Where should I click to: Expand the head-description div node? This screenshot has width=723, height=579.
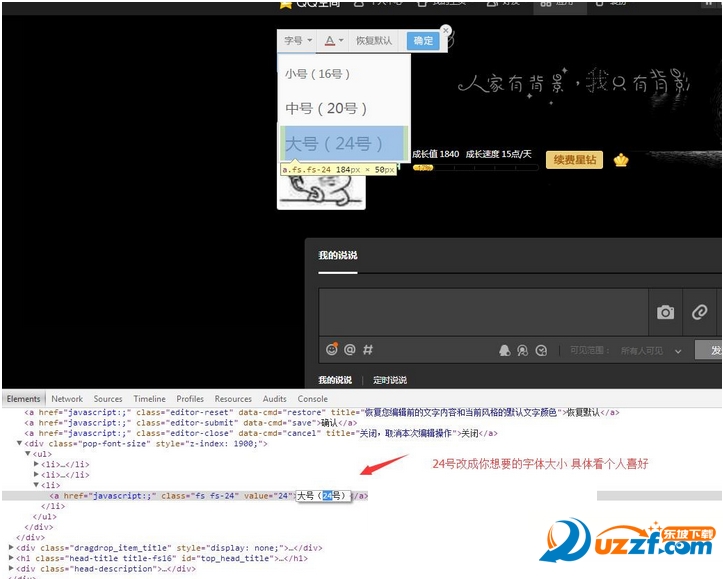coord(11,569)
